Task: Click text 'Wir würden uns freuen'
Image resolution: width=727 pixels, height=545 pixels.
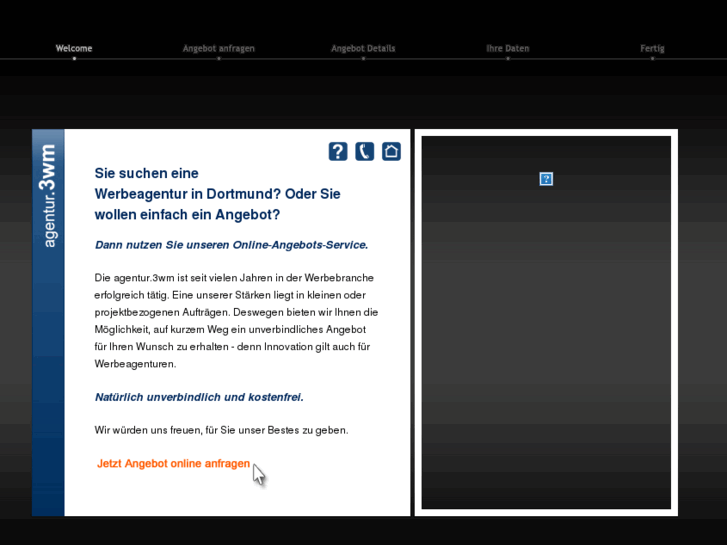Action: pyautogui.click(x=148, y=430)
